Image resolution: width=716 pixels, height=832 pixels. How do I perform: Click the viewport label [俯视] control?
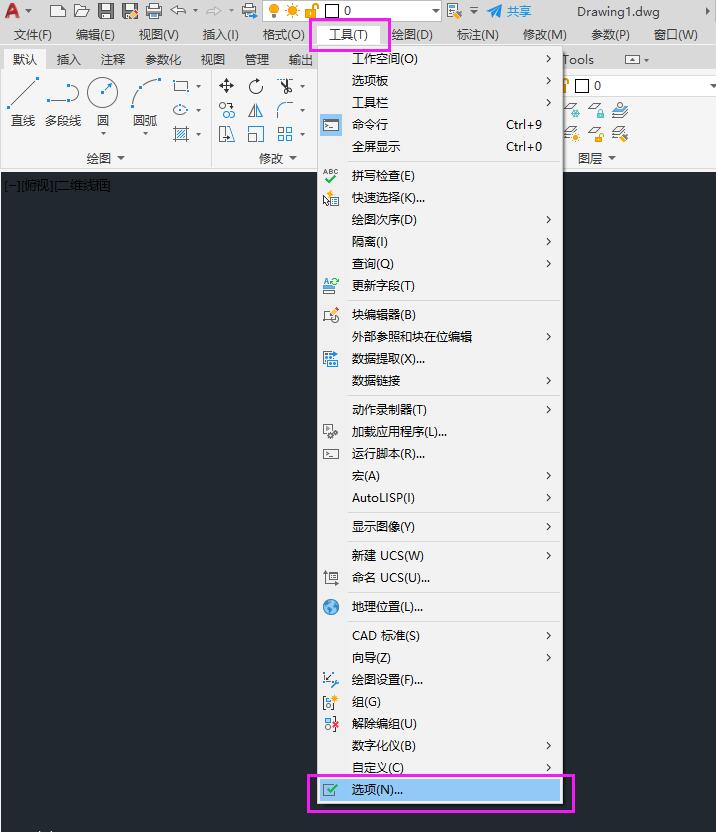[x=36, y=186]
